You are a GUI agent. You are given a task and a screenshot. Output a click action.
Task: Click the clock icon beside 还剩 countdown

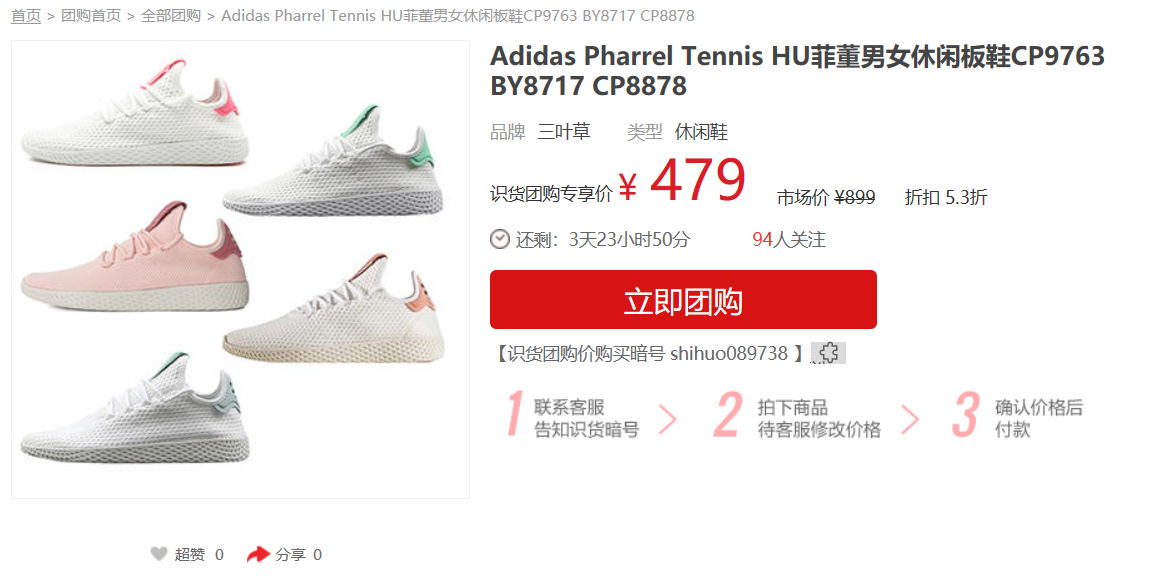coord(500,239)
